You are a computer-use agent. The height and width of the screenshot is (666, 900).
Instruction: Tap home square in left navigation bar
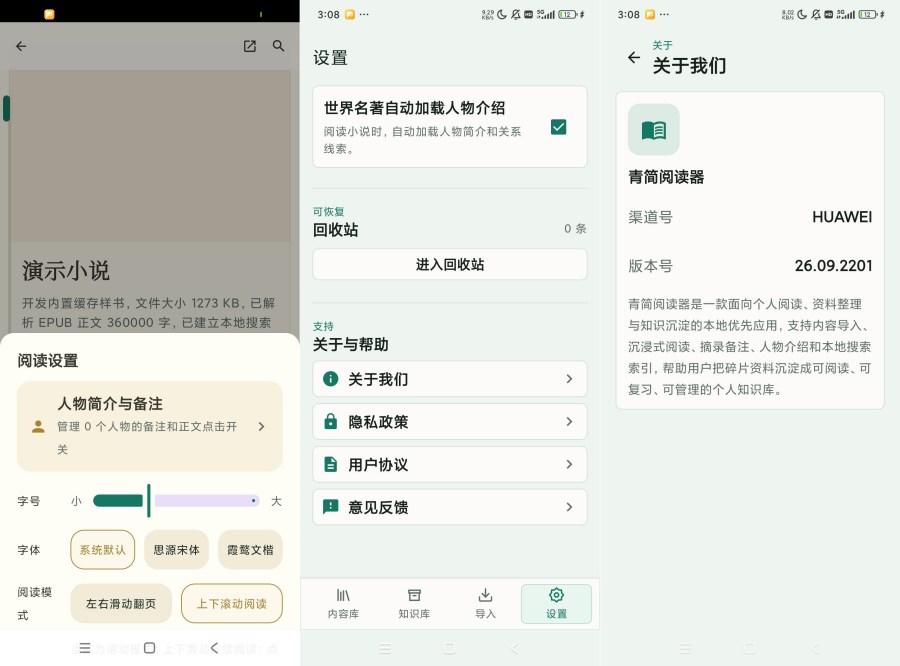tap(150, 648)
